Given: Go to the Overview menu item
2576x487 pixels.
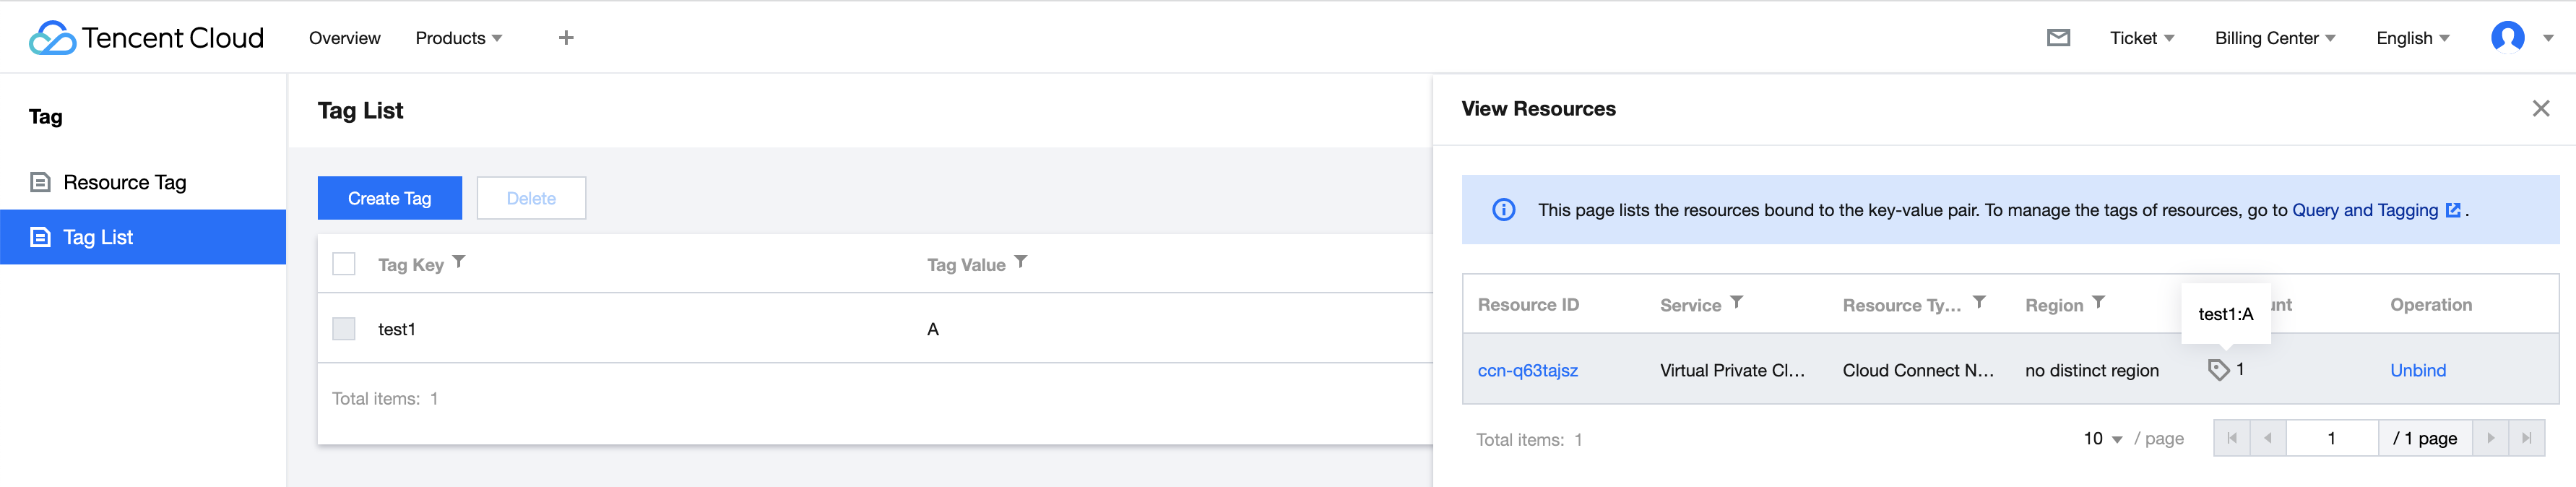Looking at the screenshot, I should pyautogui.click(x=344, y=38).
